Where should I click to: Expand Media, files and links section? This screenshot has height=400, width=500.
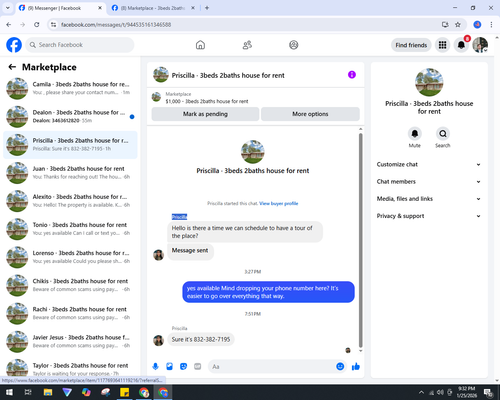[x=429, y=199]
